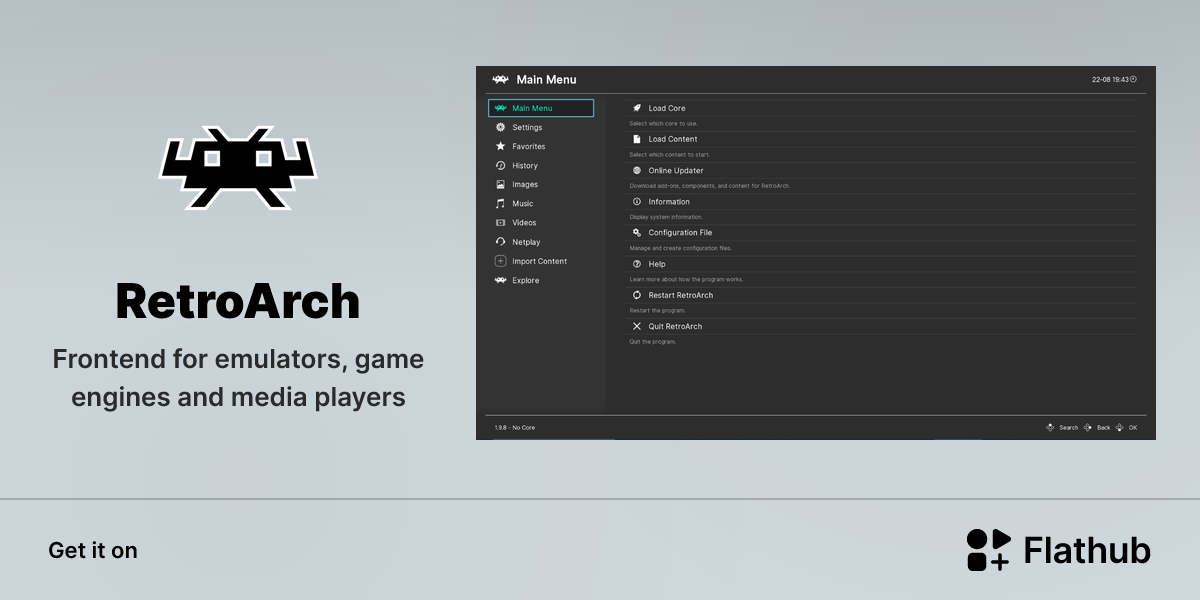Click the Netplay headset icon
Image resolution: width=1200 pixels, height=600 pixels.
tap(501, 242)
